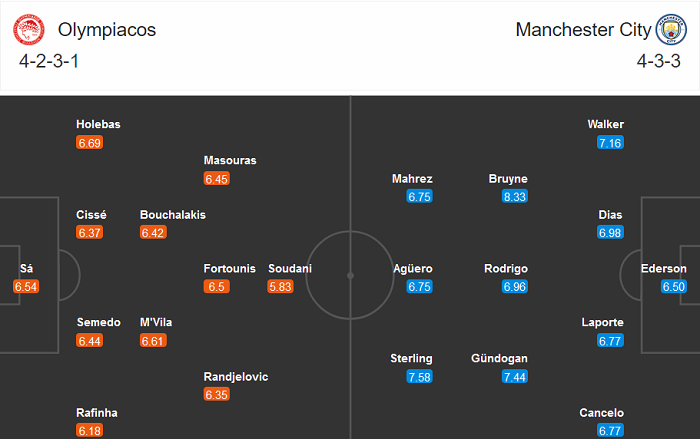Click goalkeeper Sá's 6.54 rating
700x439 pixels.
(25, 287)
